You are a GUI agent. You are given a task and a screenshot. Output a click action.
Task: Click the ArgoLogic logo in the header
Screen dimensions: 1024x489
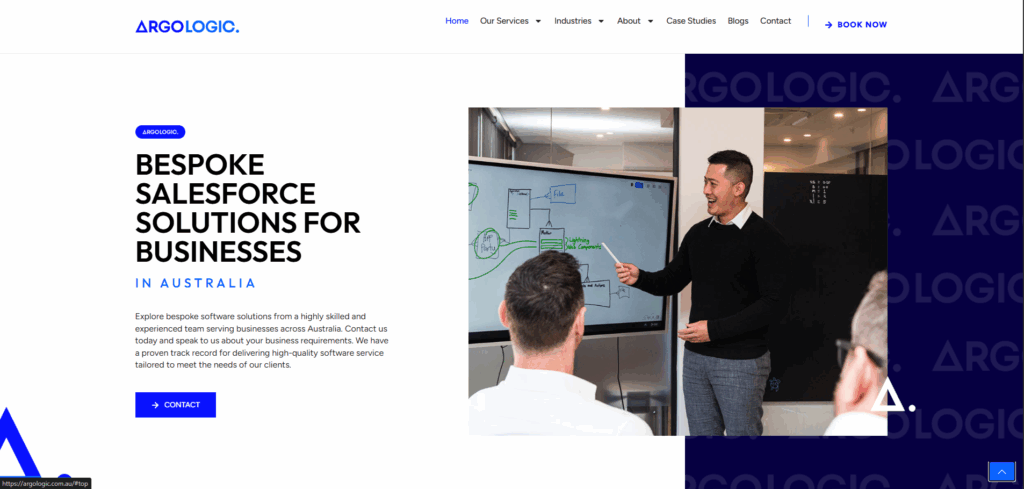(187, 27)
